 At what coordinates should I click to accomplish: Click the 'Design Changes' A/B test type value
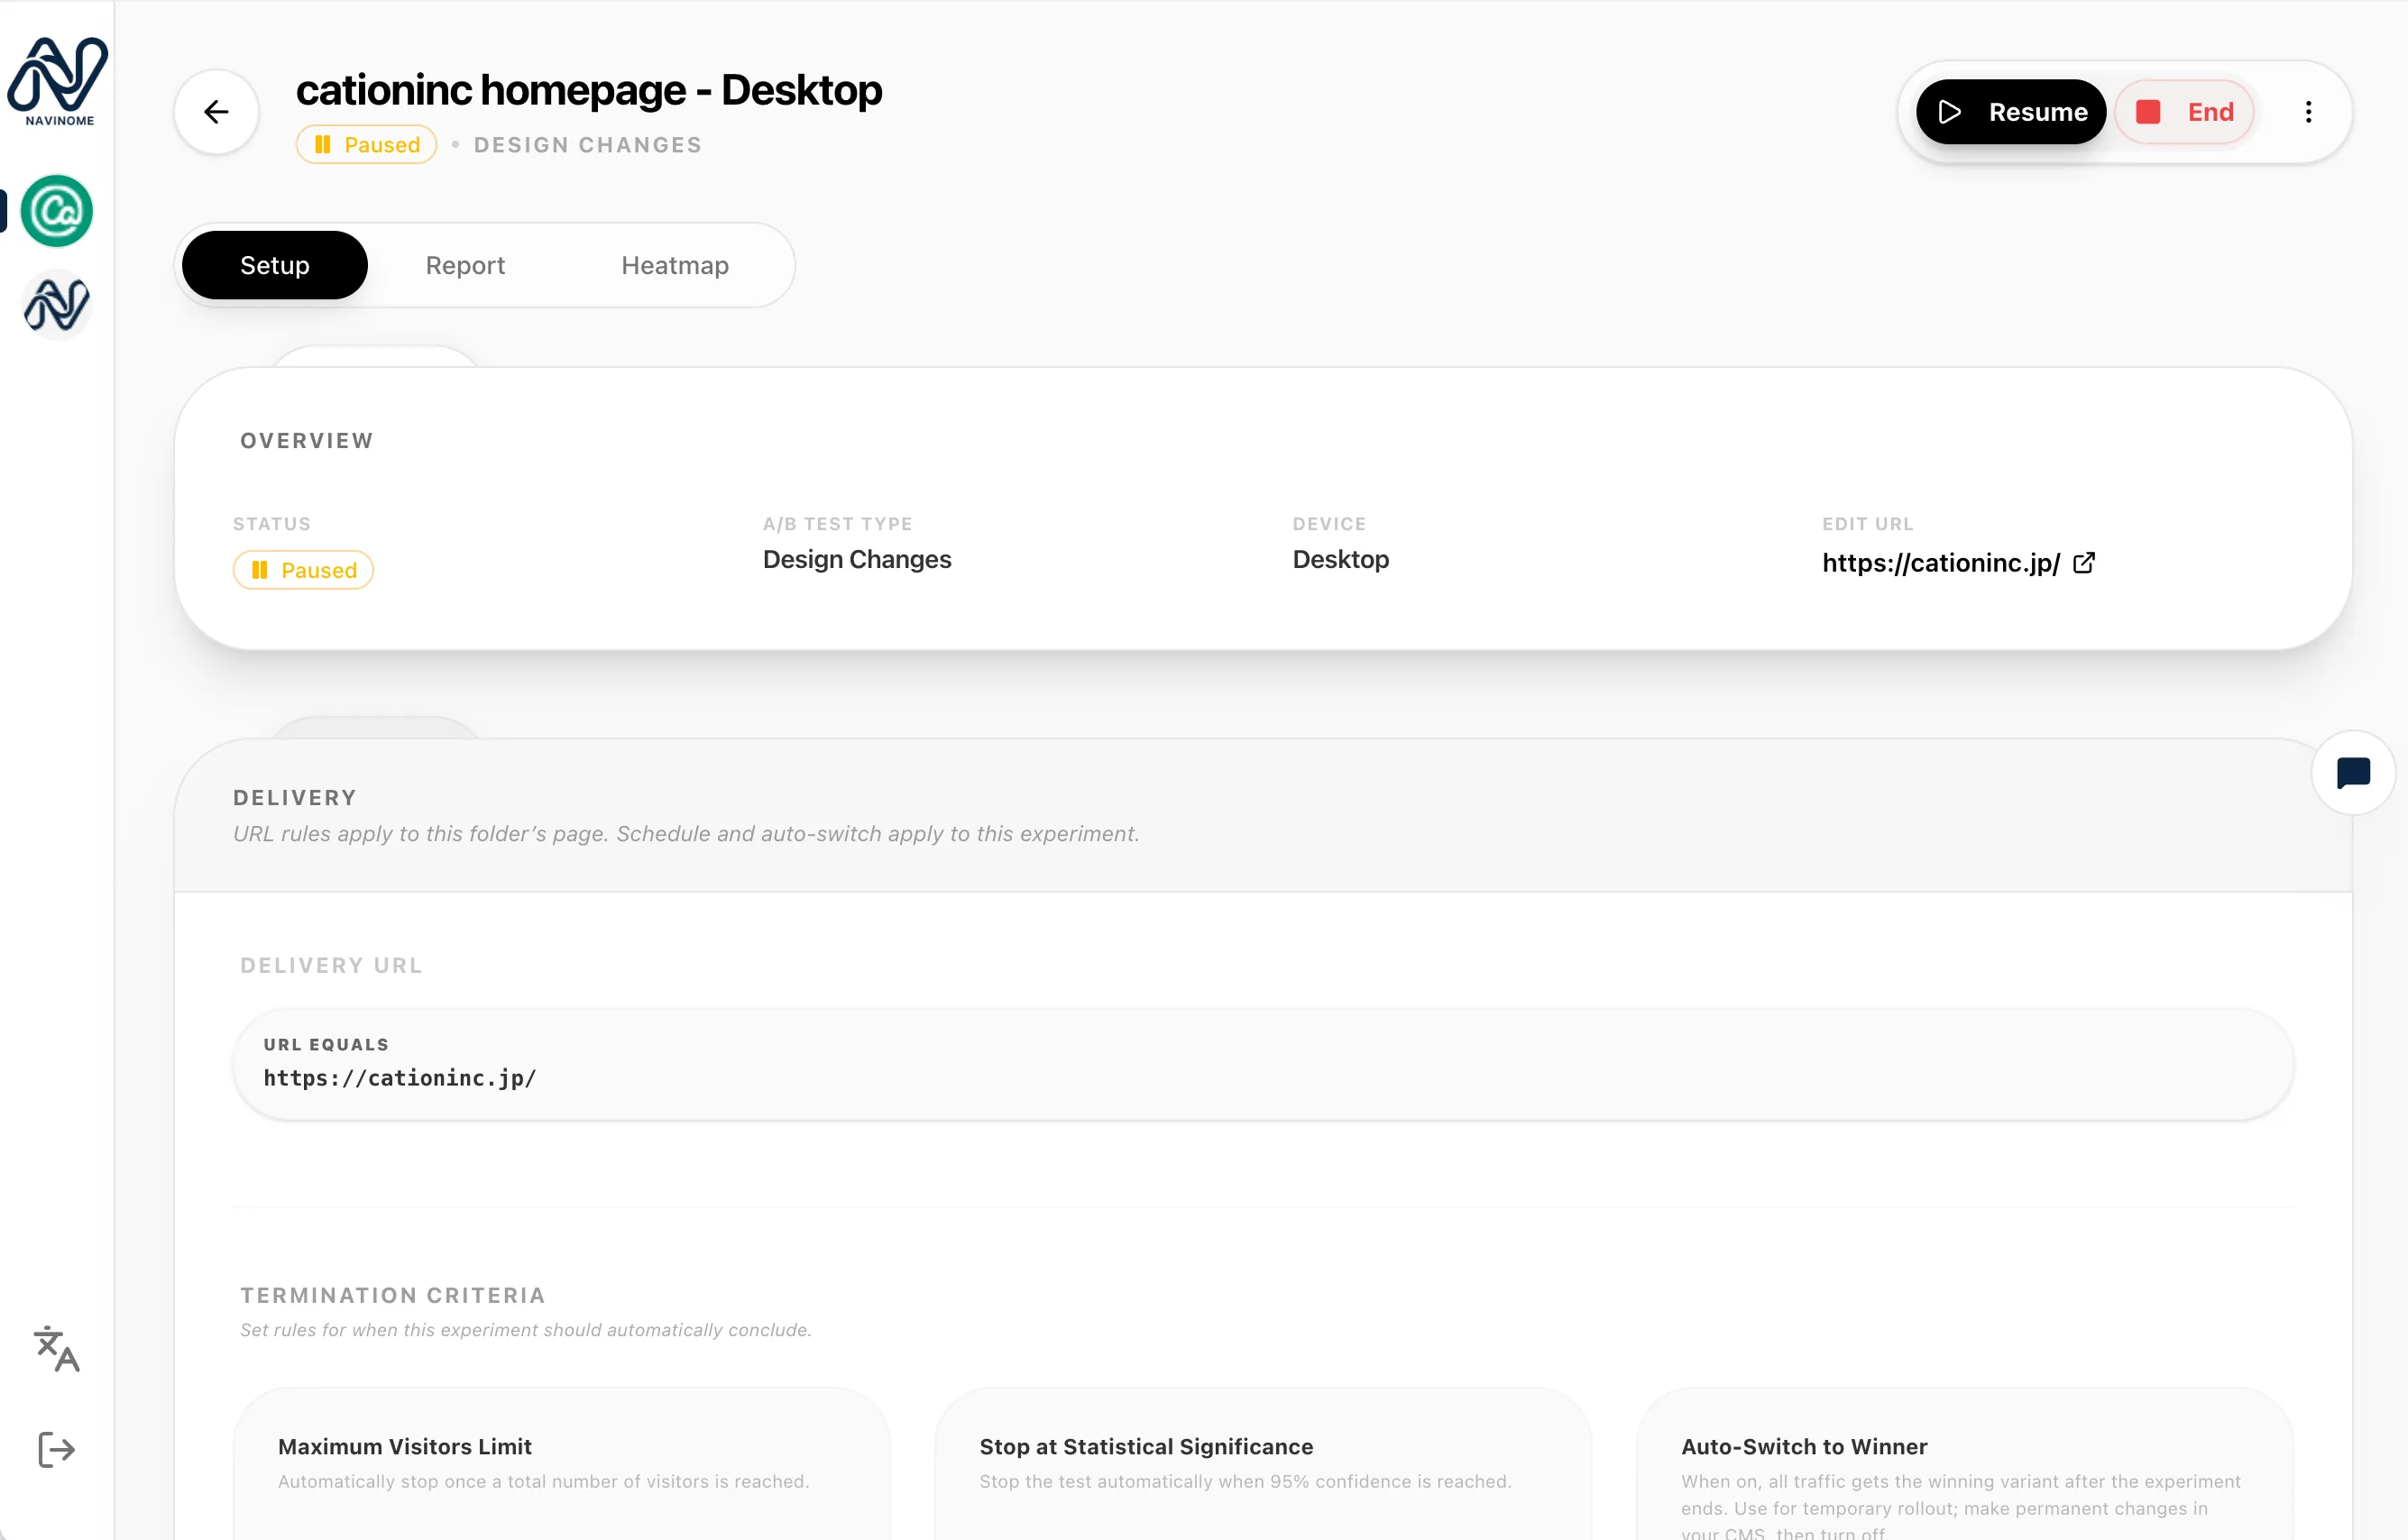click(x=857, y=559)
